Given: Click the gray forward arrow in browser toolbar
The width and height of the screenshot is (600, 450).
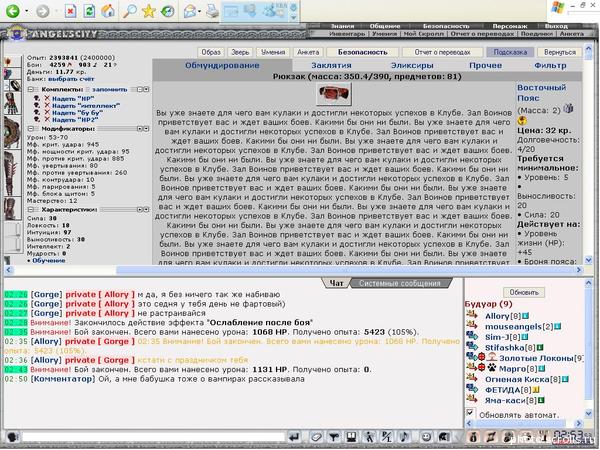Looking at the screenshot, I should click(x=42, y=11).
